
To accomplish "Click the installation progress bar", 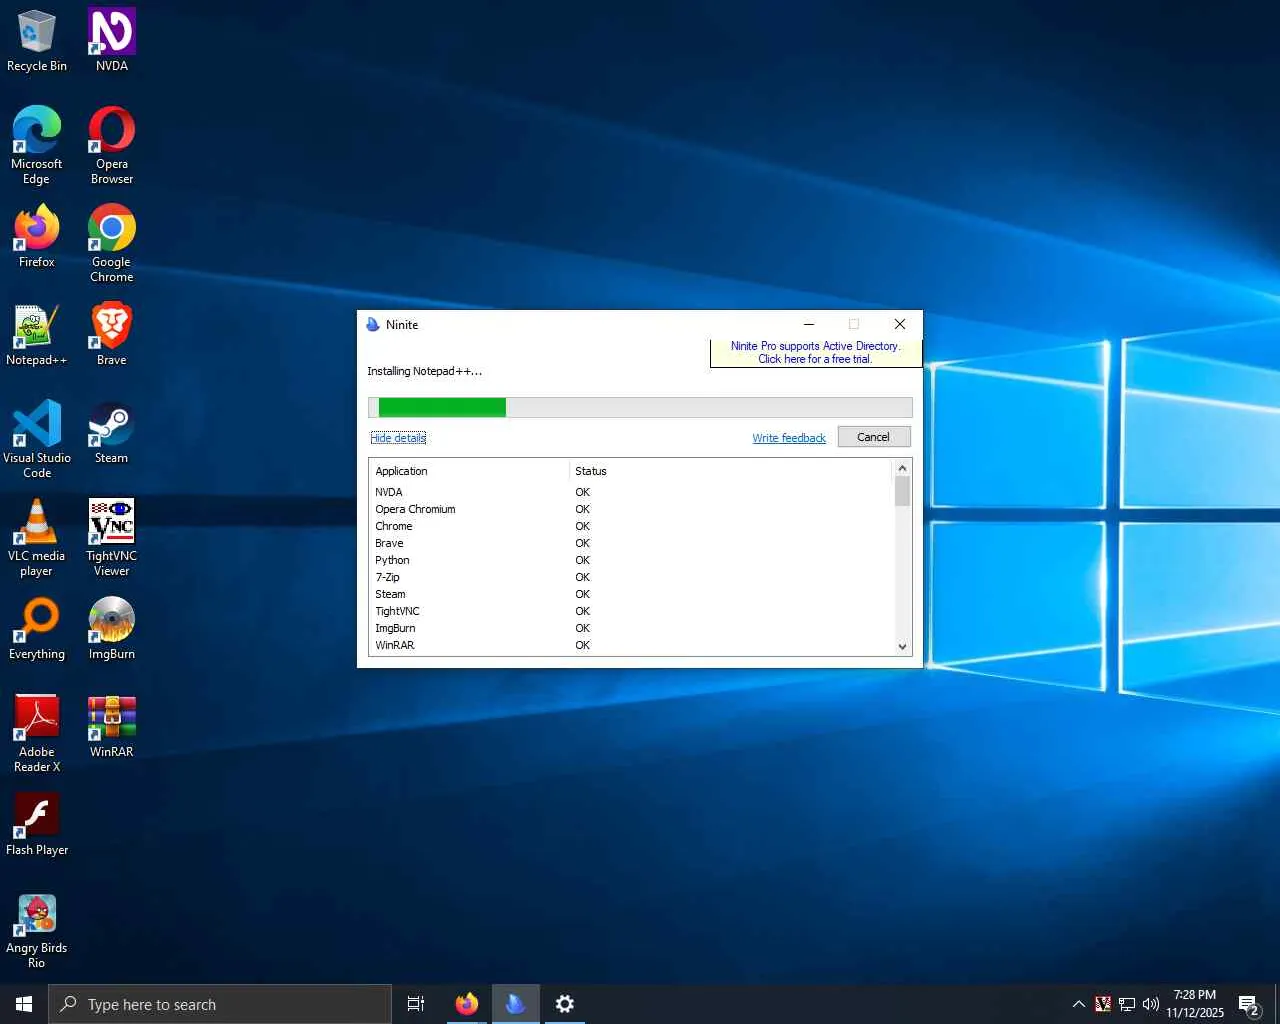I will click(x=640, y=407).
